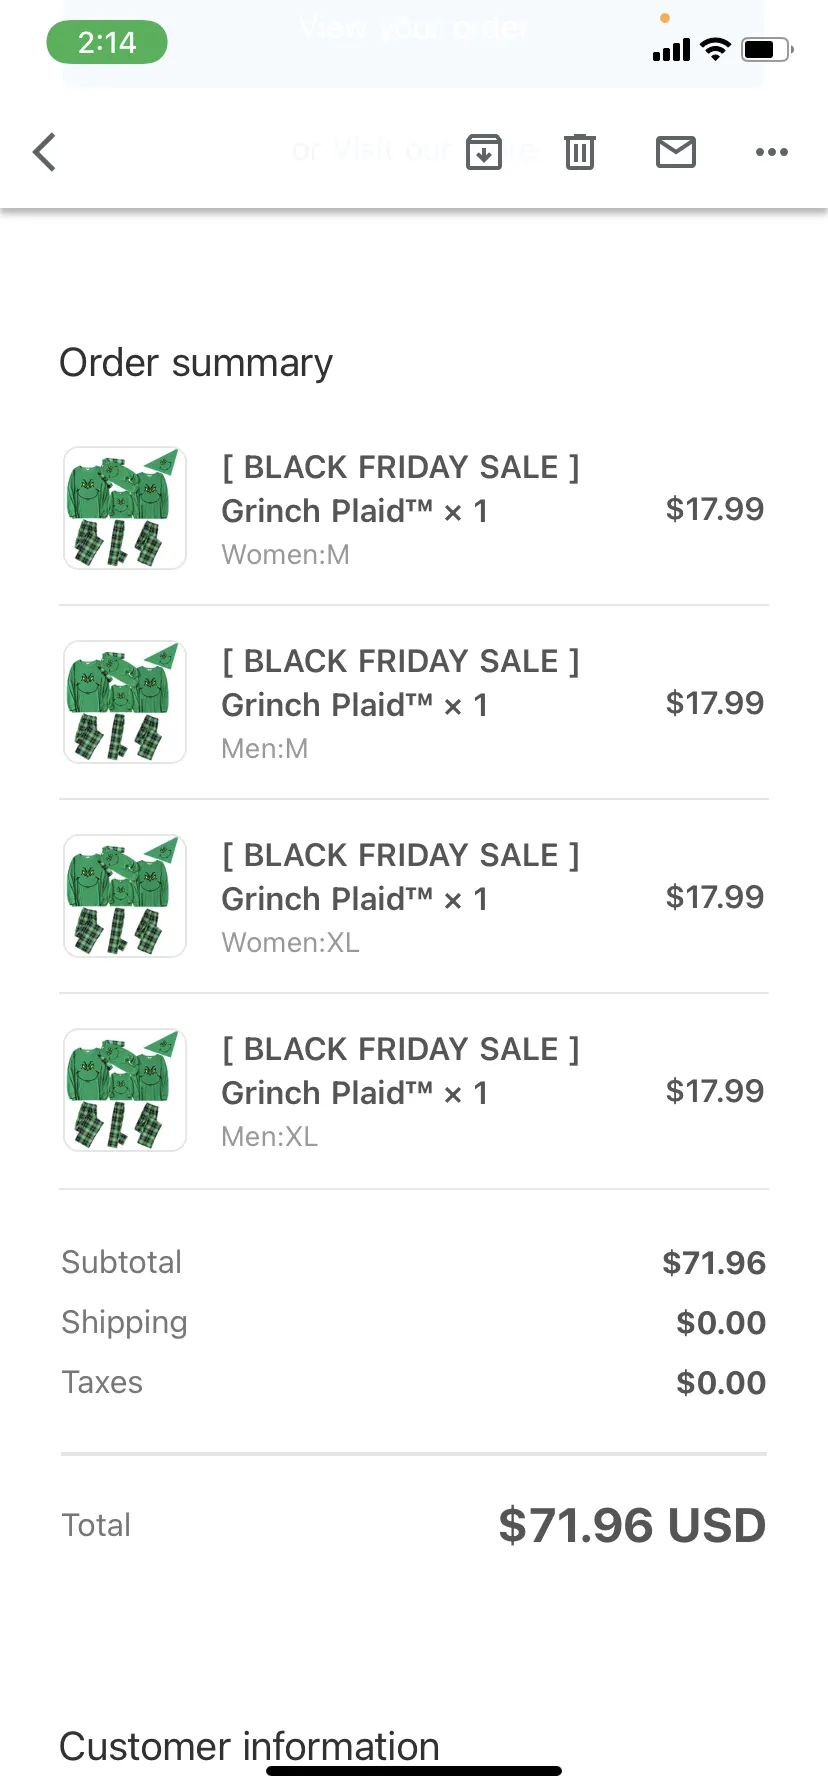Tap the Customer information heading
Screen dimensions: 828x1792
click(x=249, y=1746)
